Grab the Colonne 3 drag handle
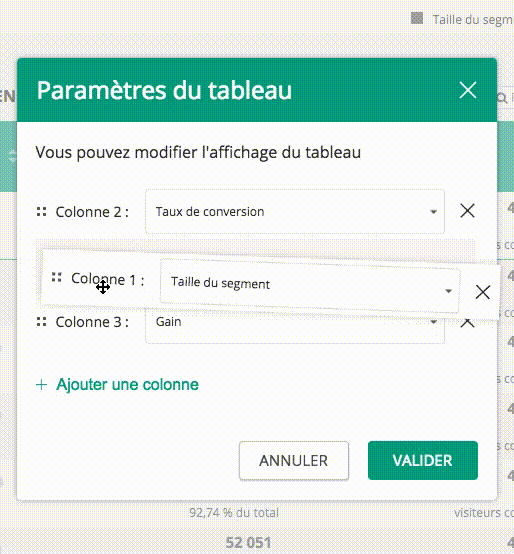Screen dimensions: 514x554 [42, 322]
